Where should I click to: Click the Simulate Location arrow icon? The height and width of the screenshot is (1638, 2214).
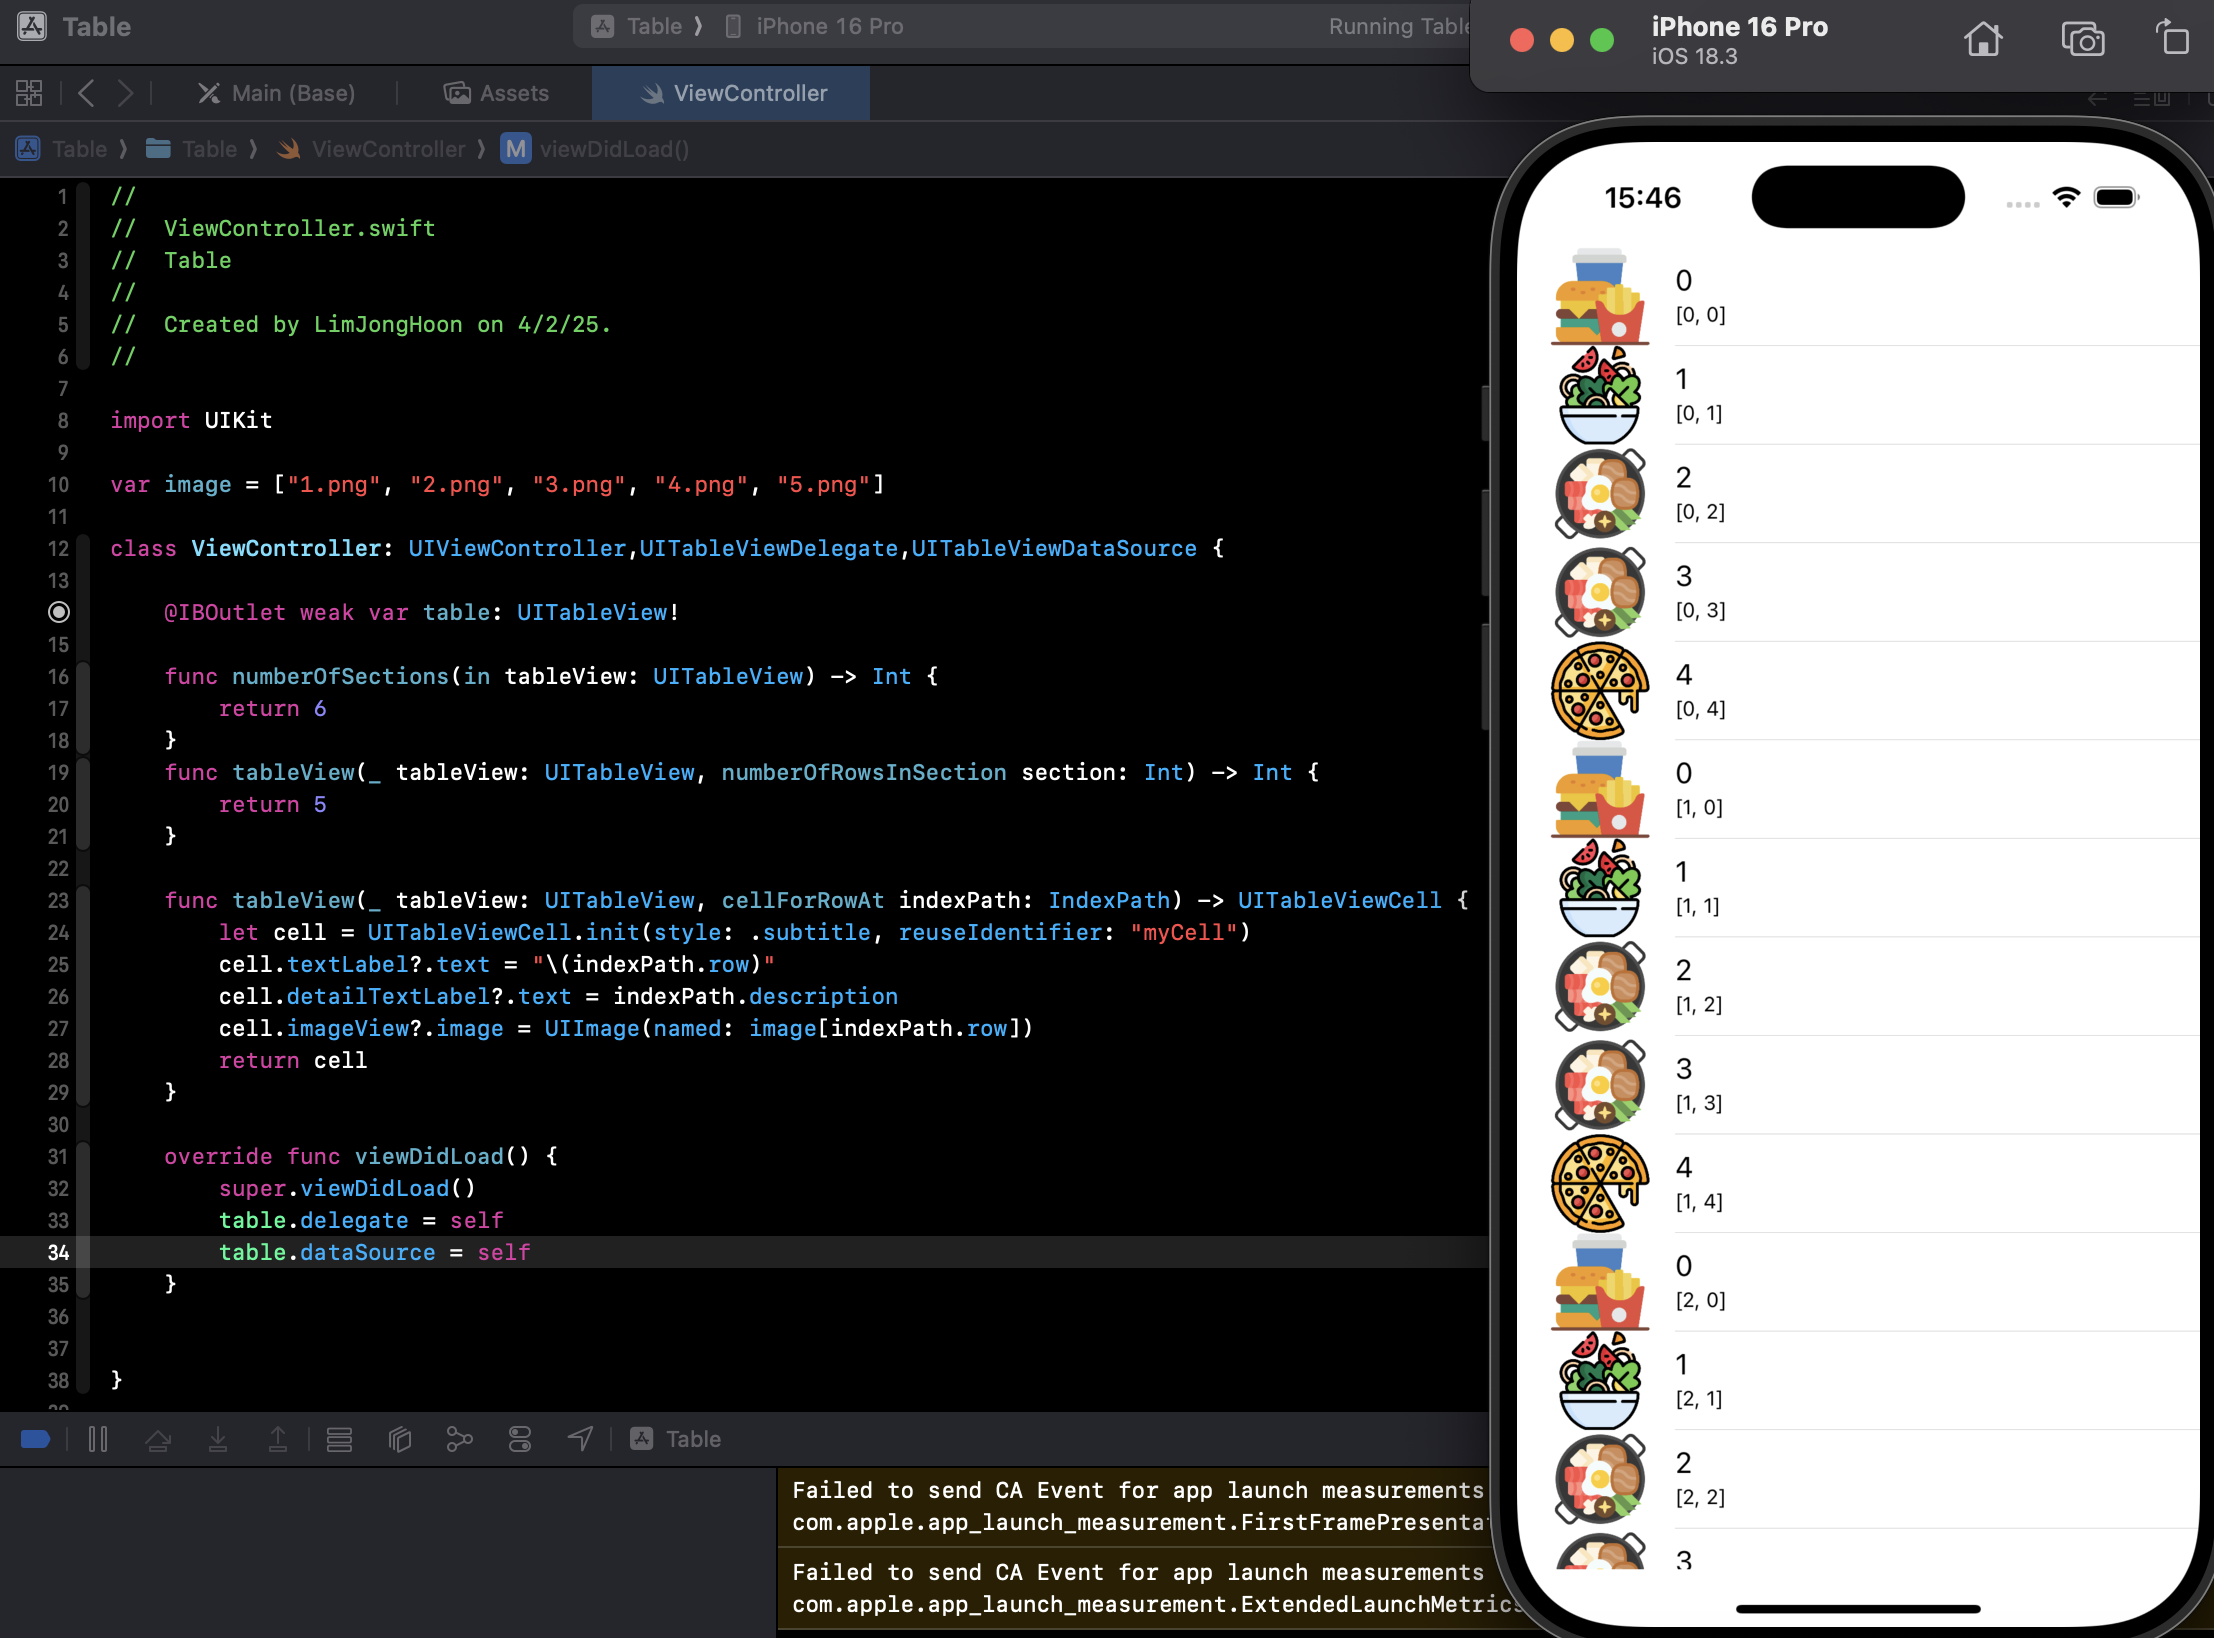581,1439
